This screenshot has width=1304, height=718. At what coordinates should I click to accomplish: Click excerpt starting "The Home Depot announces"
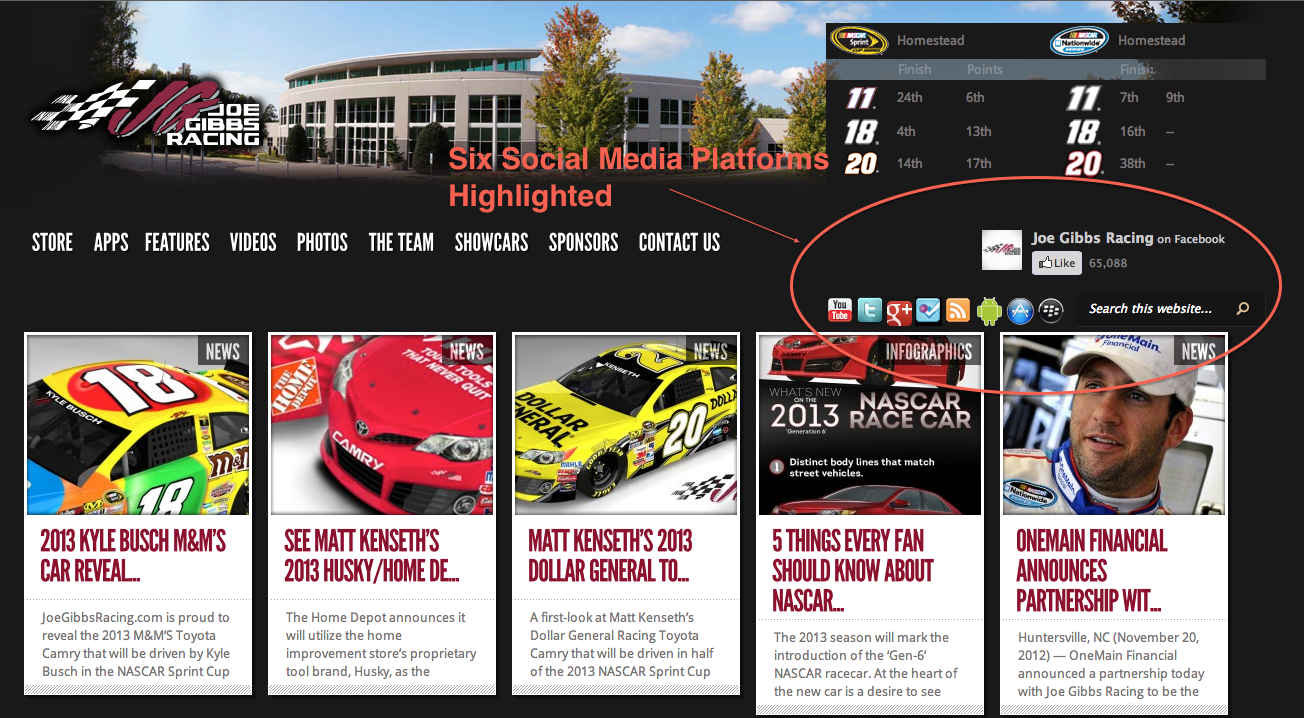click(x=381, y=644)
